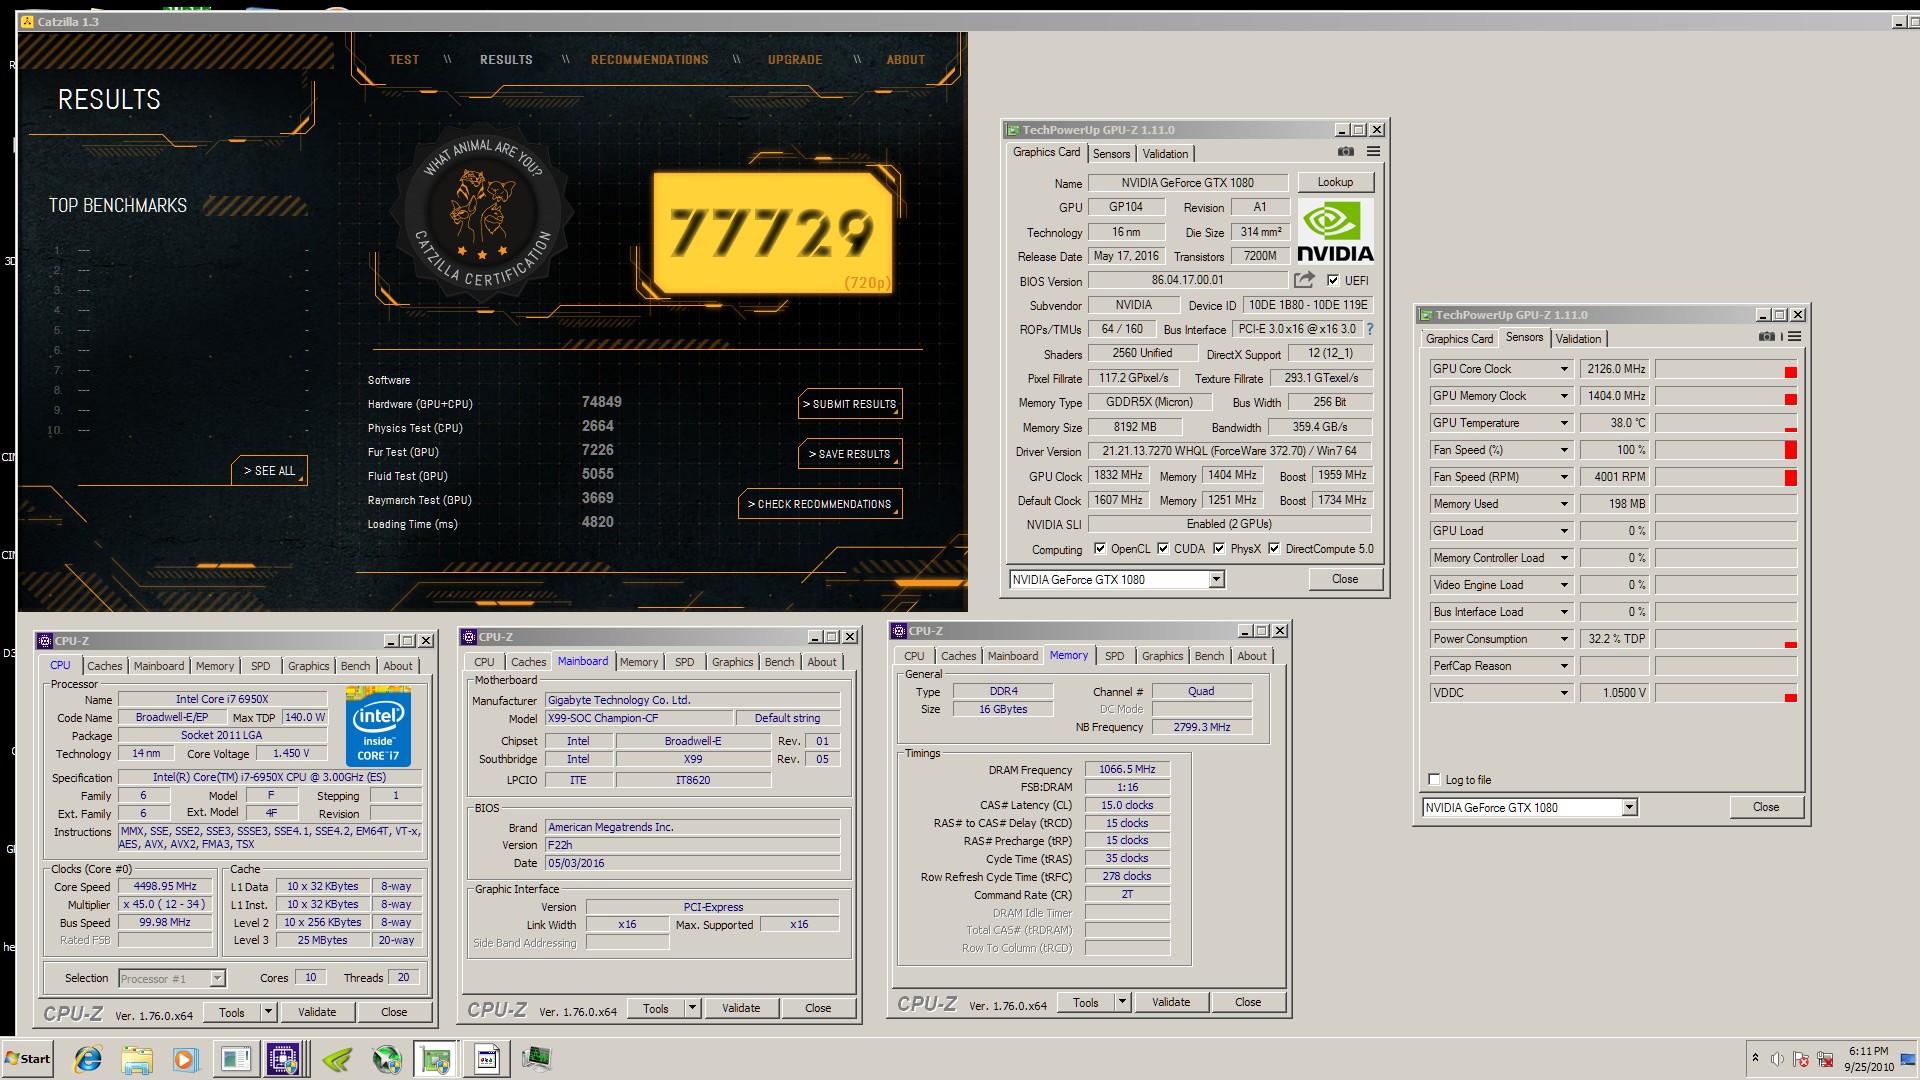This screenshot has width=1920, height=1080.
Task: Switch to Catzilla UPGRADE tab
Action: pos(795,60)
